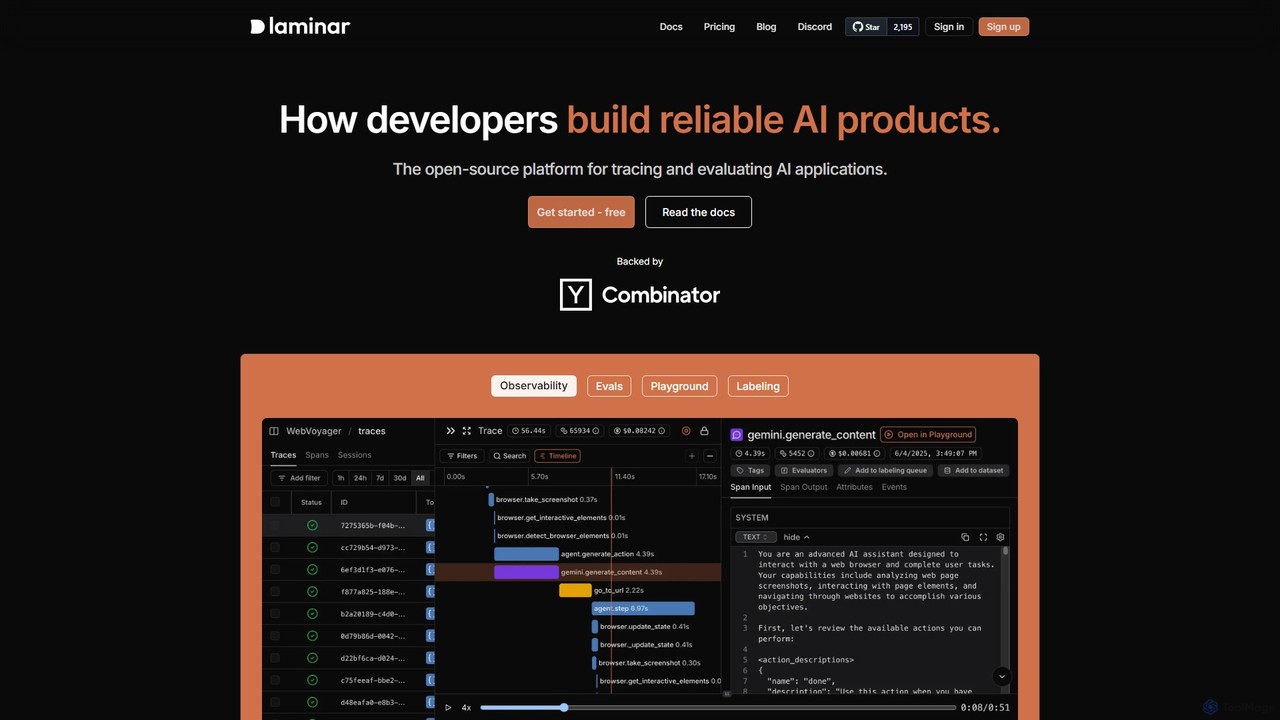Click the Evaluators button
This screenshot has width=1280, height=720.
click(x=804, y=470)
